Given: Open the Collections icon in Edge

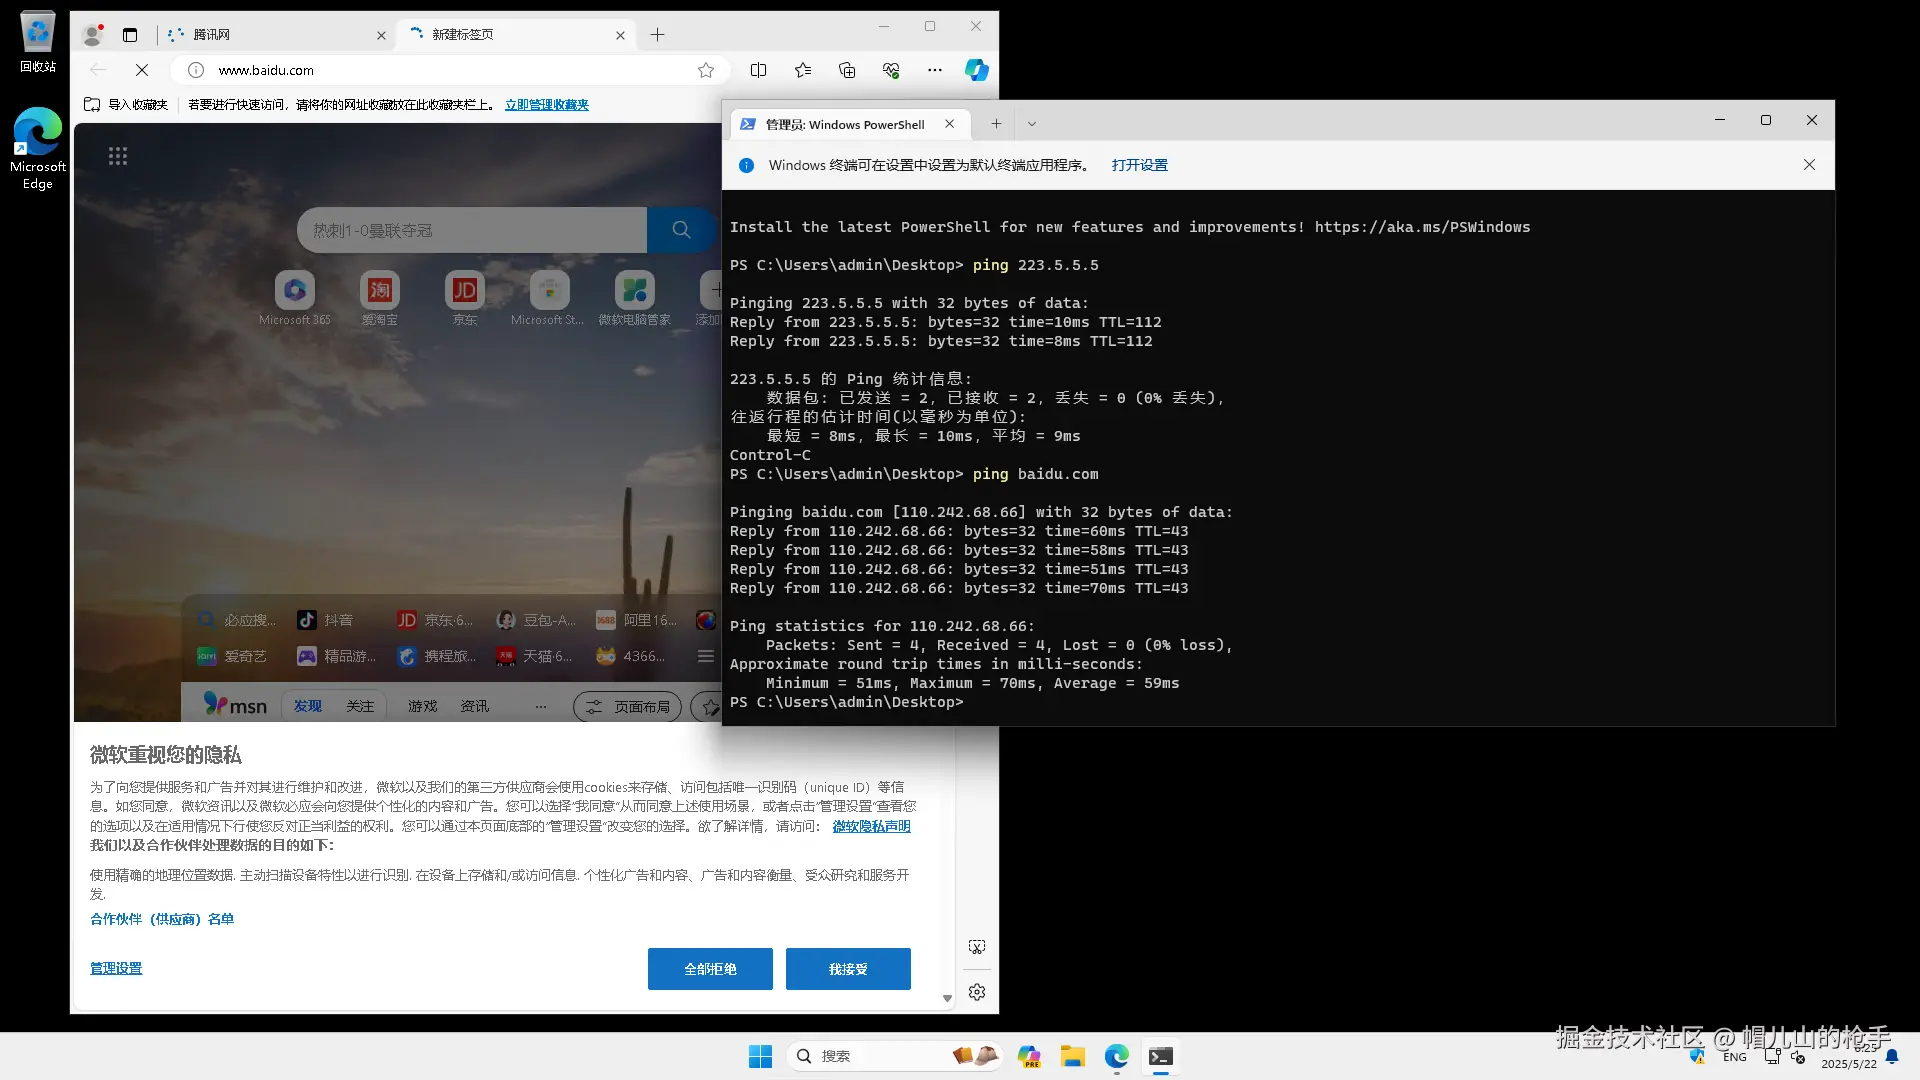Looking at the screenshot, I should 847,70.
